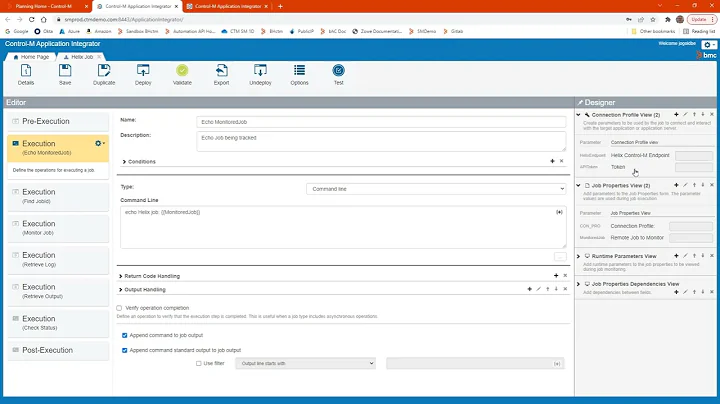The height and width of the screenshot is (404, 720).
Task: Insert parameter into Command Line field
Action: pyautogui.click(x=559, y=212)
